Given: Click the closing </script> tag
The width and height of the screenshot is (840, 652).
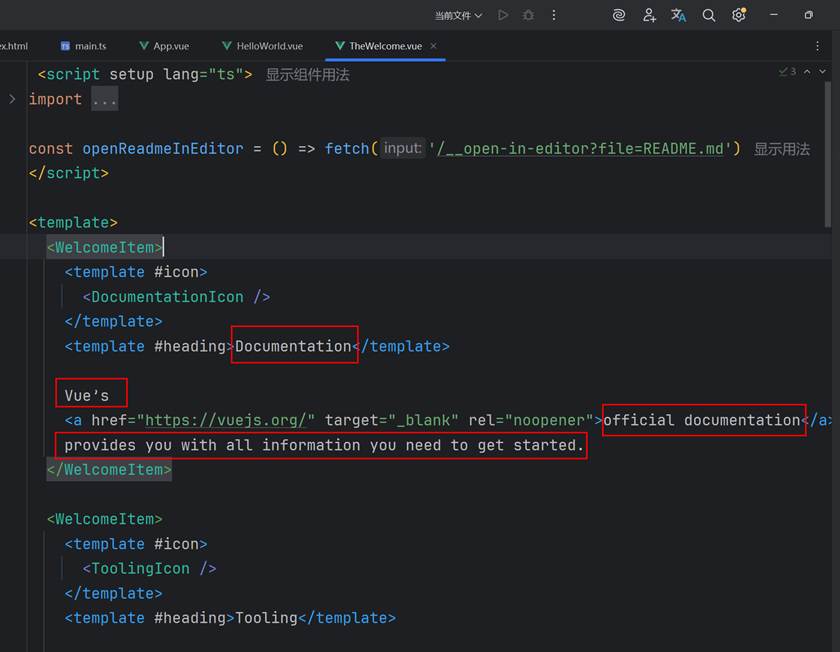Looking at the screenshot, I should [x=69, y=174].
